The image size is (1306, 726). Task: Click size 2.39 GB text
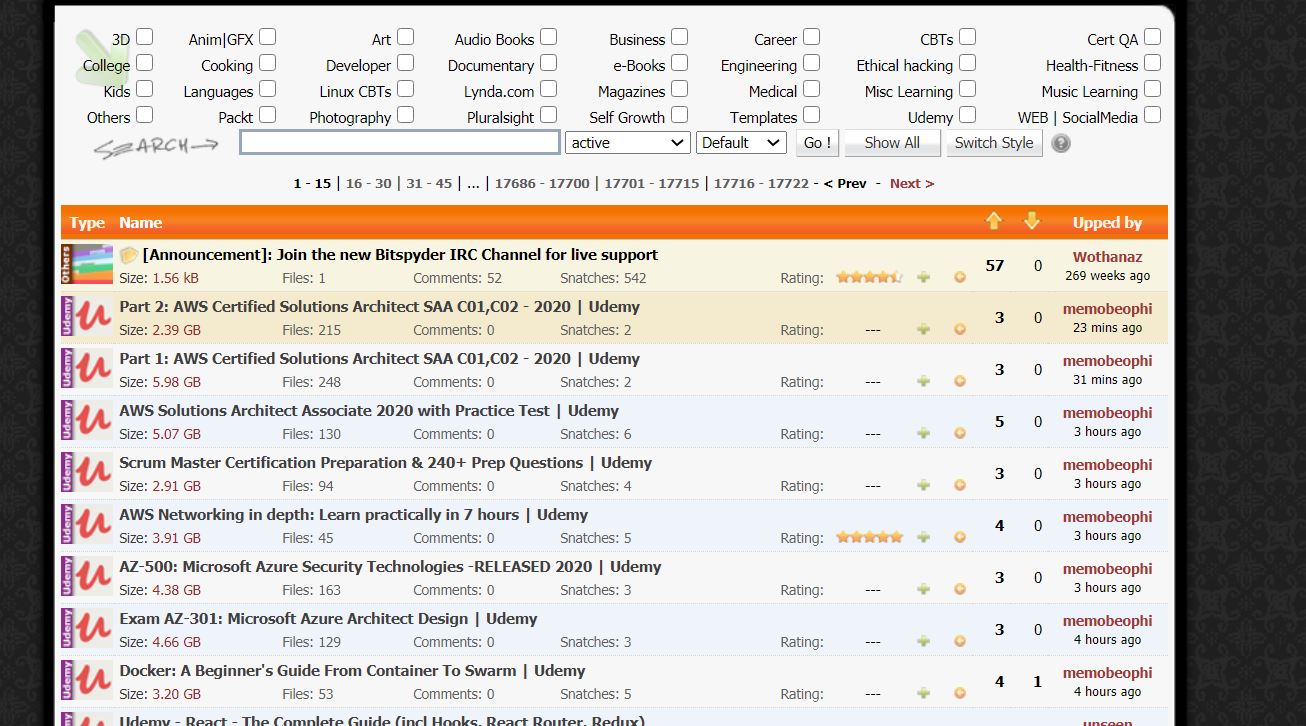(176, 330)
